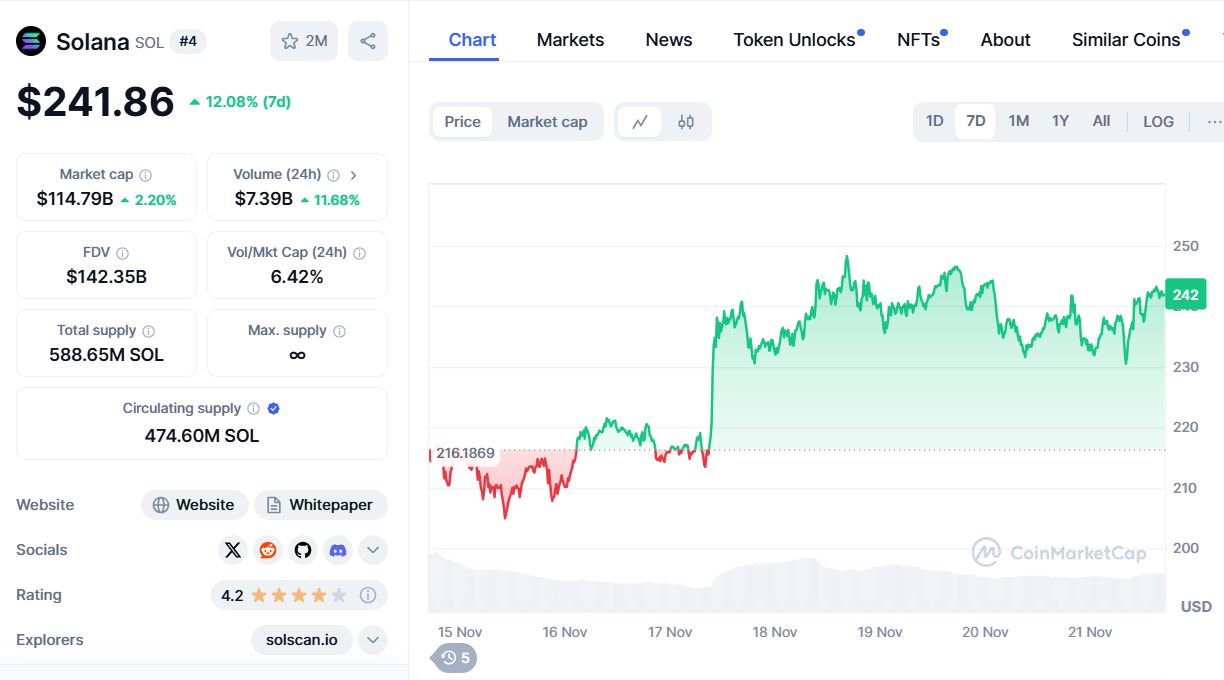This screenshot has height=680, width=1224.
Task: Add Solana to watchlist with star button
Action: click(304, 41)
